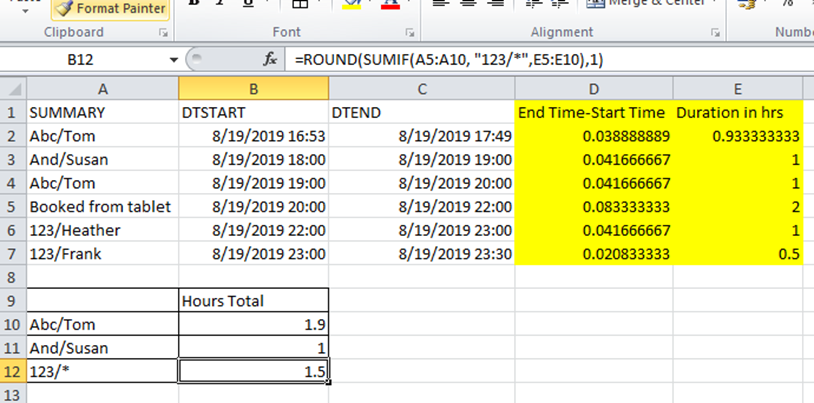Viewport: 814px width, 403px height.
Task: Click the Merge & Center button
Action: [x=648, y=4]
